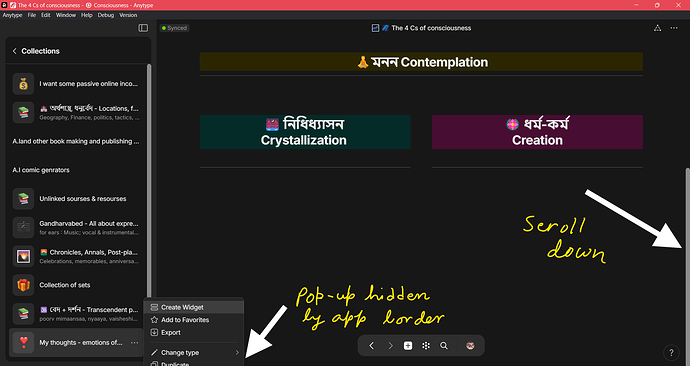Open the Help menu

pyautogui.click(x=87, y=15)
